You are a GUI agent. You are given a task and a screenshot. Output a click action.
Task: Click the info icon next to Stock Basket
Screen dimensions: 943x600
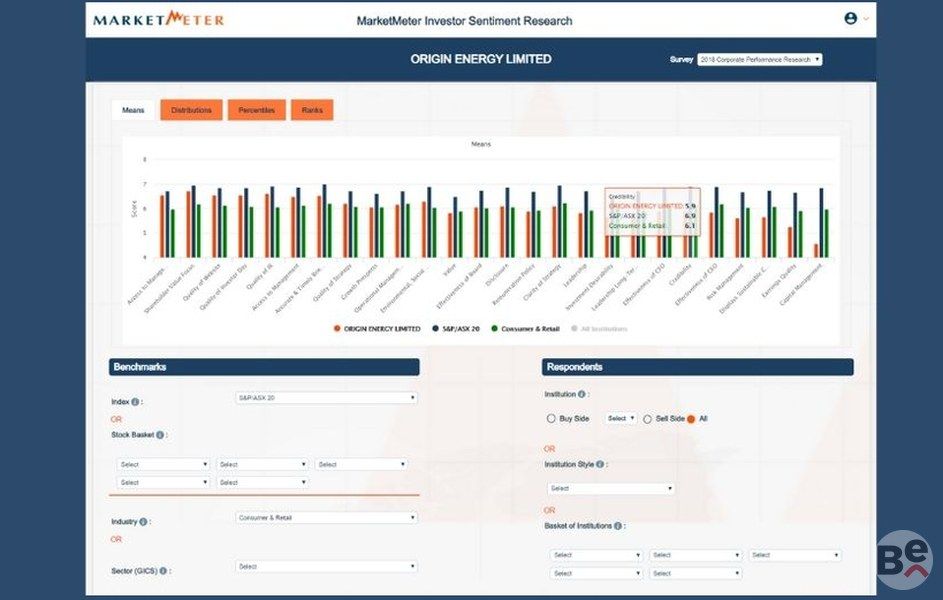160,435
